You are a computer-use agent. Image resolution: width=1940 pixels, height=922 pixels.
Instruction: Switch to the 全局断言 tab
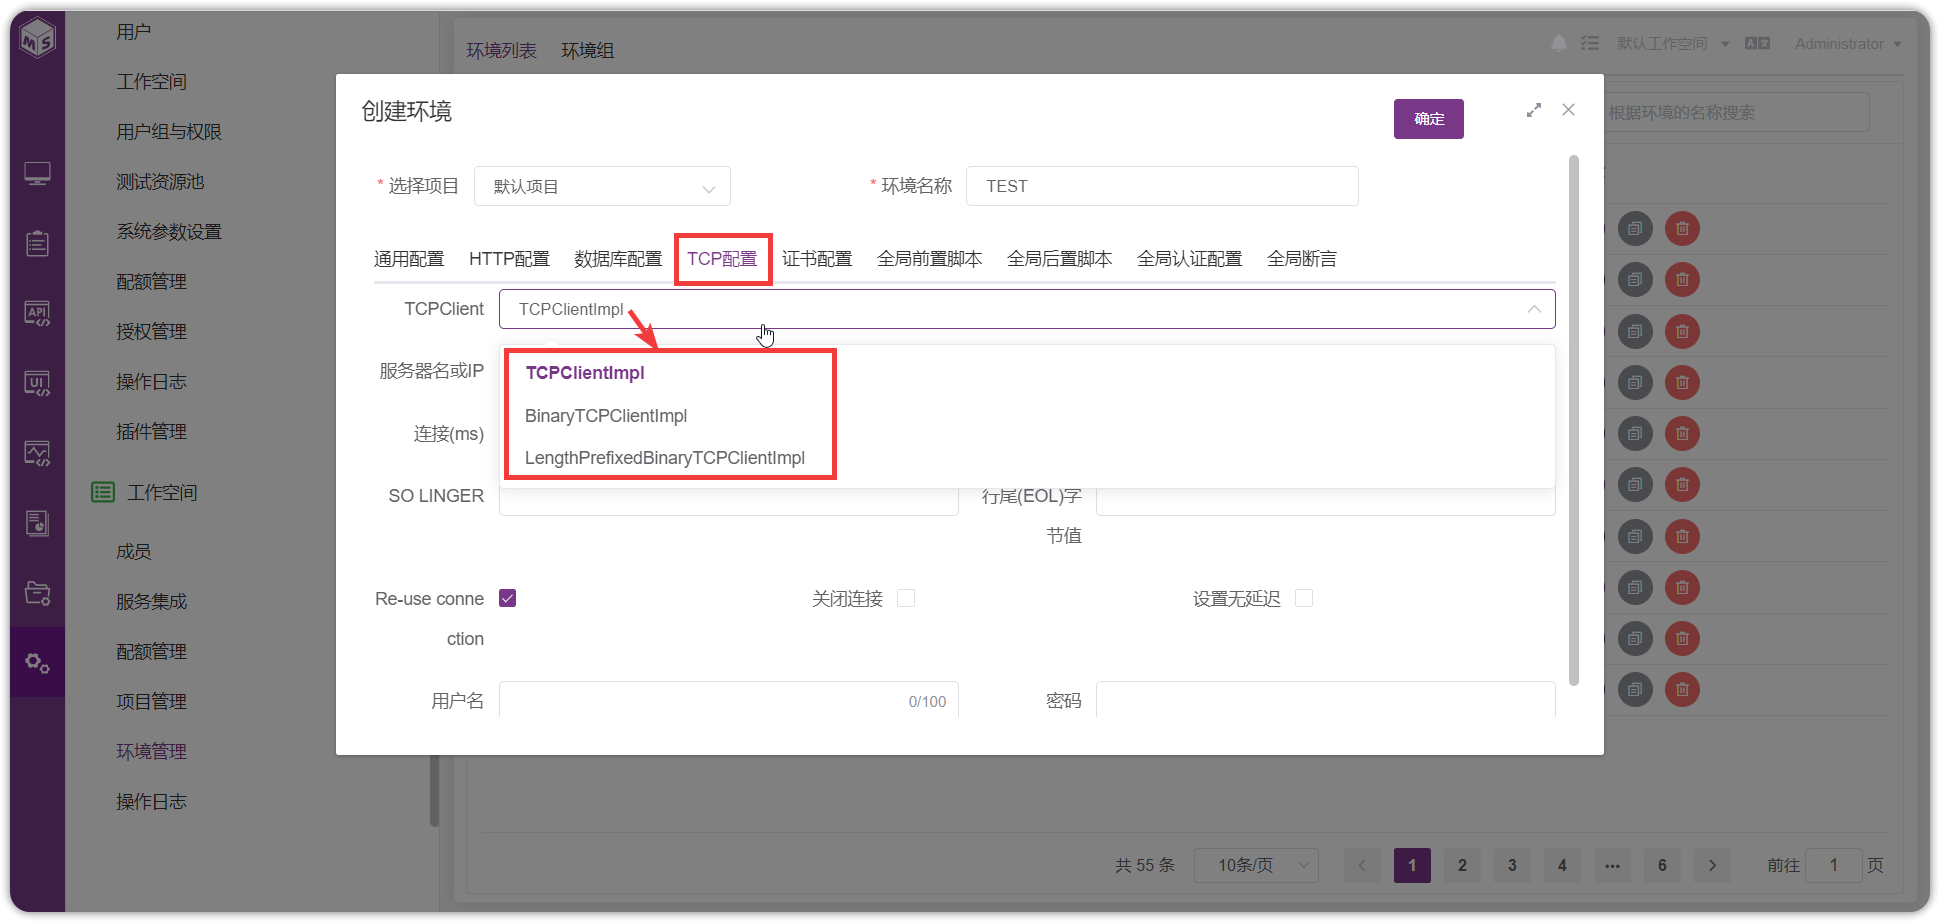[1302, 259]
